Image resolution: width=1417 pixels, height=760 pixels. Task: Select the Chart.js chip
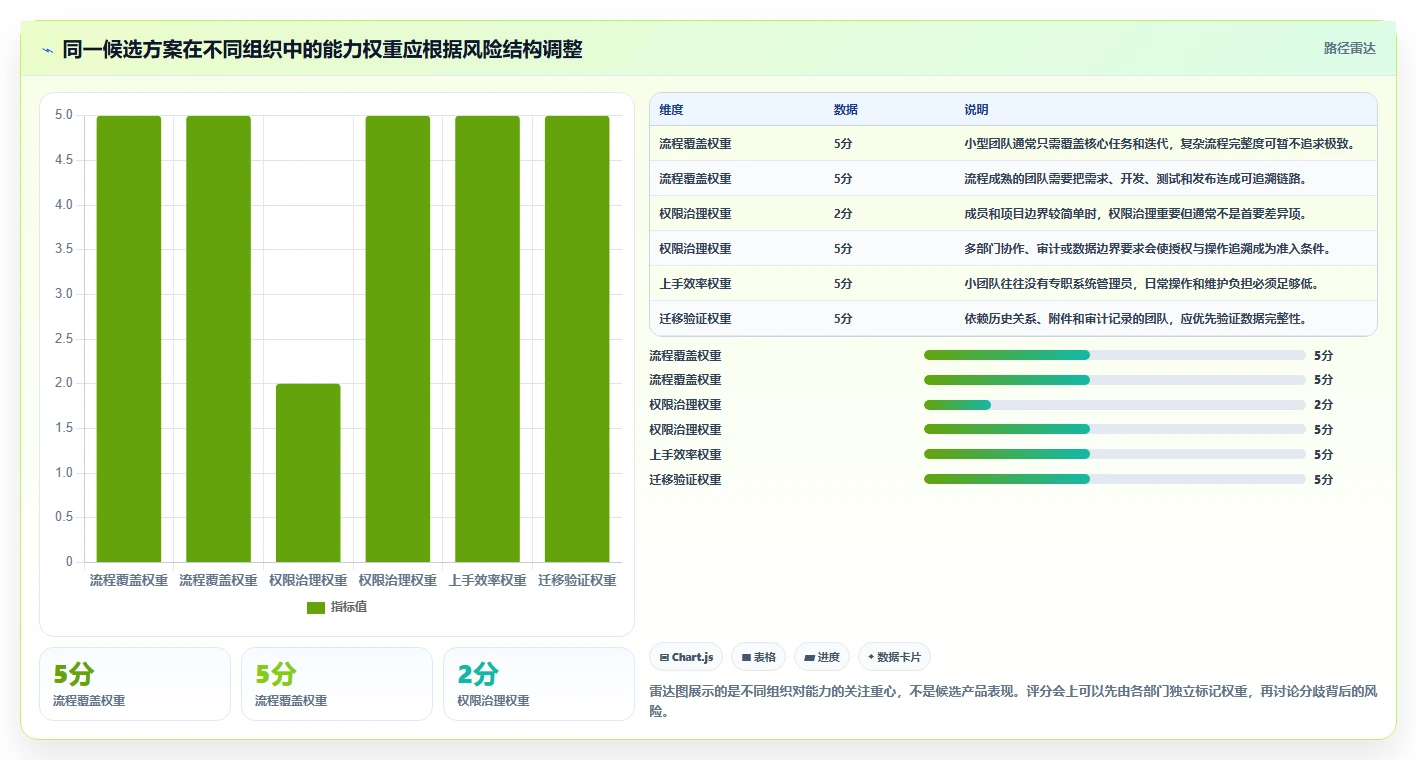(686, 657)
